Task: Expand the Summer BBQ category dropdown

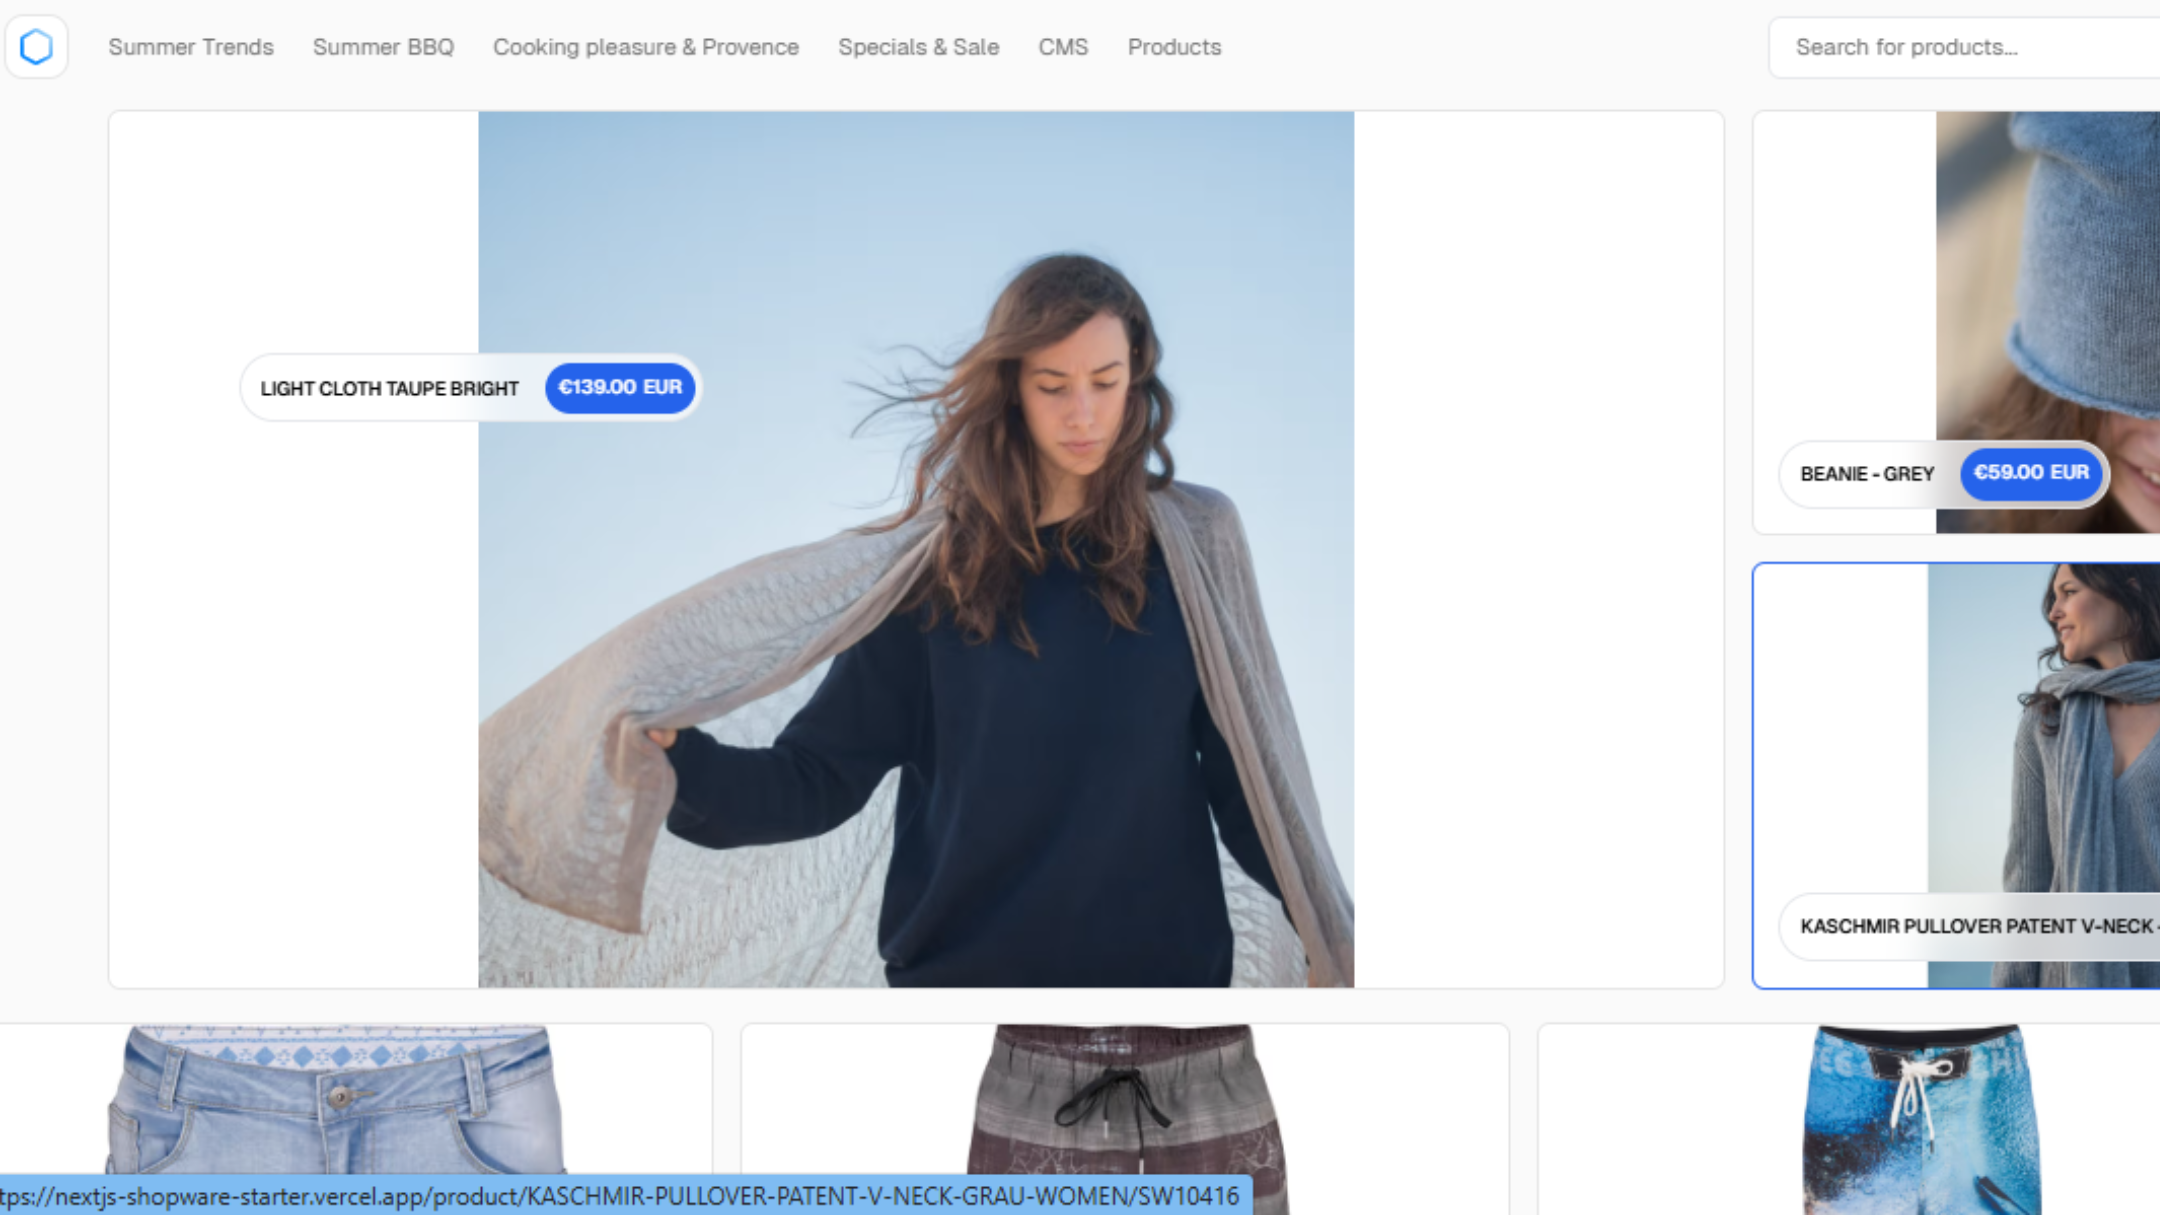Action: coord(383,47)
